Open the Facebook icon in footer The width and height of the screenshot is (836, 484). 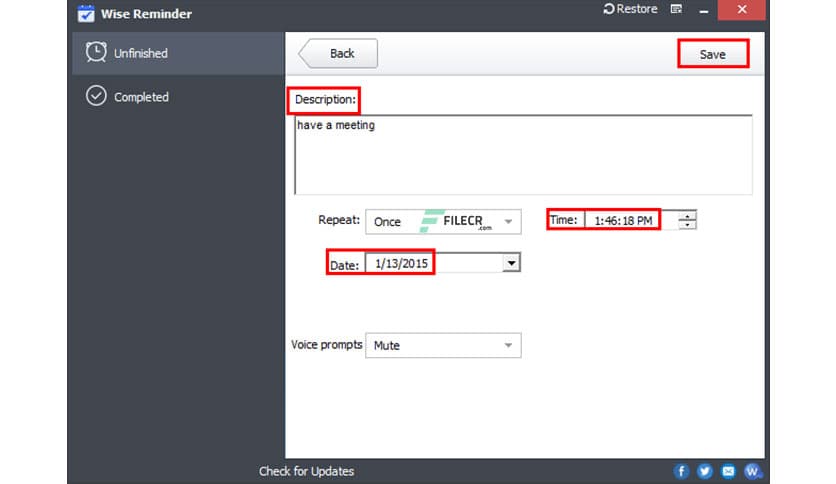(681, 471)
